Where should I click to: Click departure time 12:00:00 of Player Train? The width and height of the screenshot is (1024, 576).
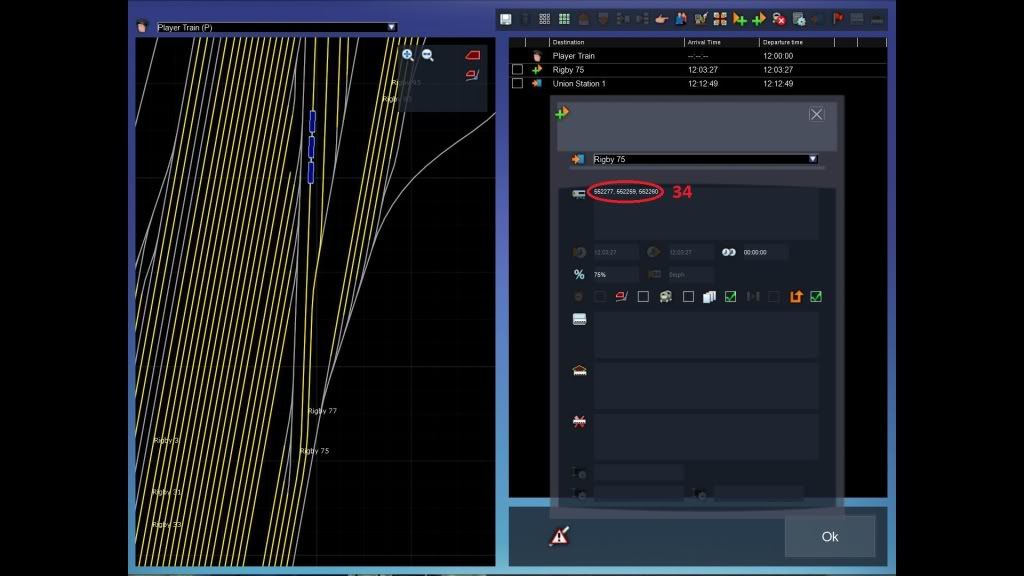click(x=778, y=56)
